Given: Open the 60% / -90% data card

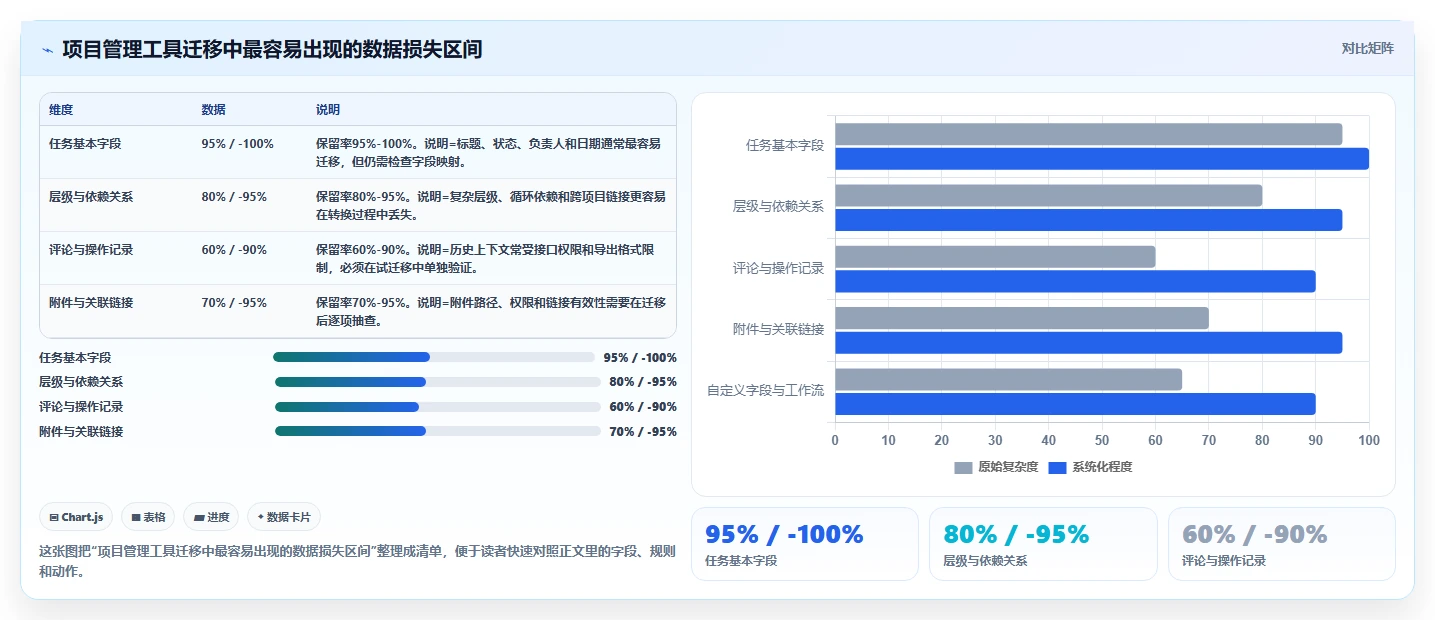Looking at the screenshot, I should pyautogui.click(x=1282, y=544).
